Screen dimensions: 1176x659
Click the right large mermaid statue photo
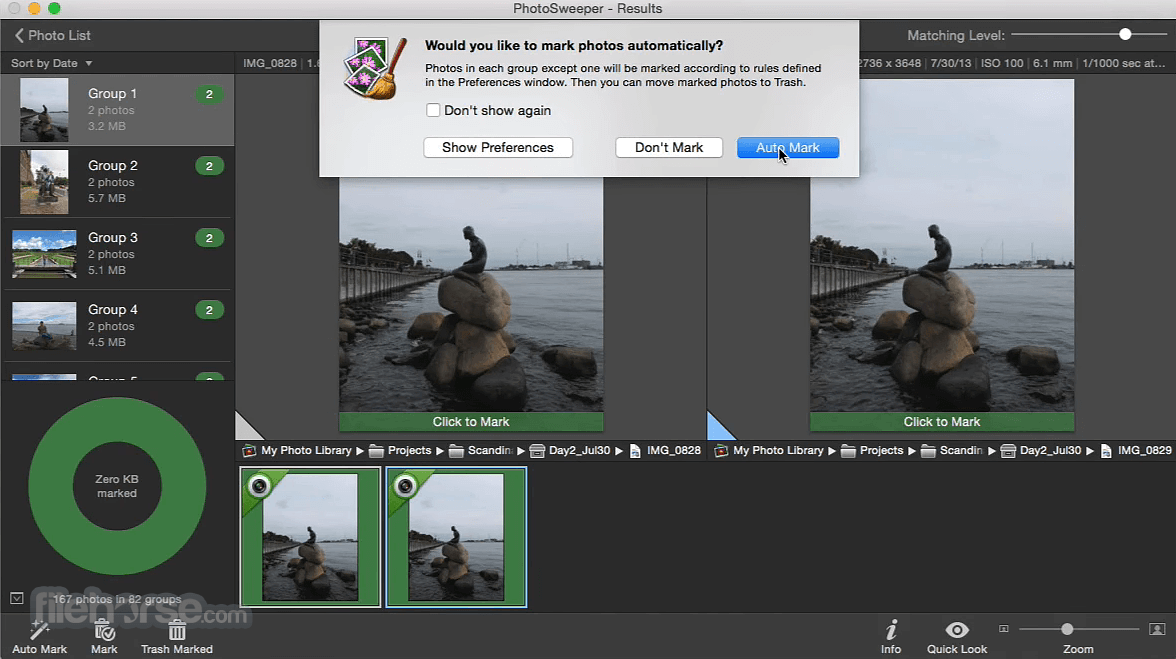click(942, 246)
